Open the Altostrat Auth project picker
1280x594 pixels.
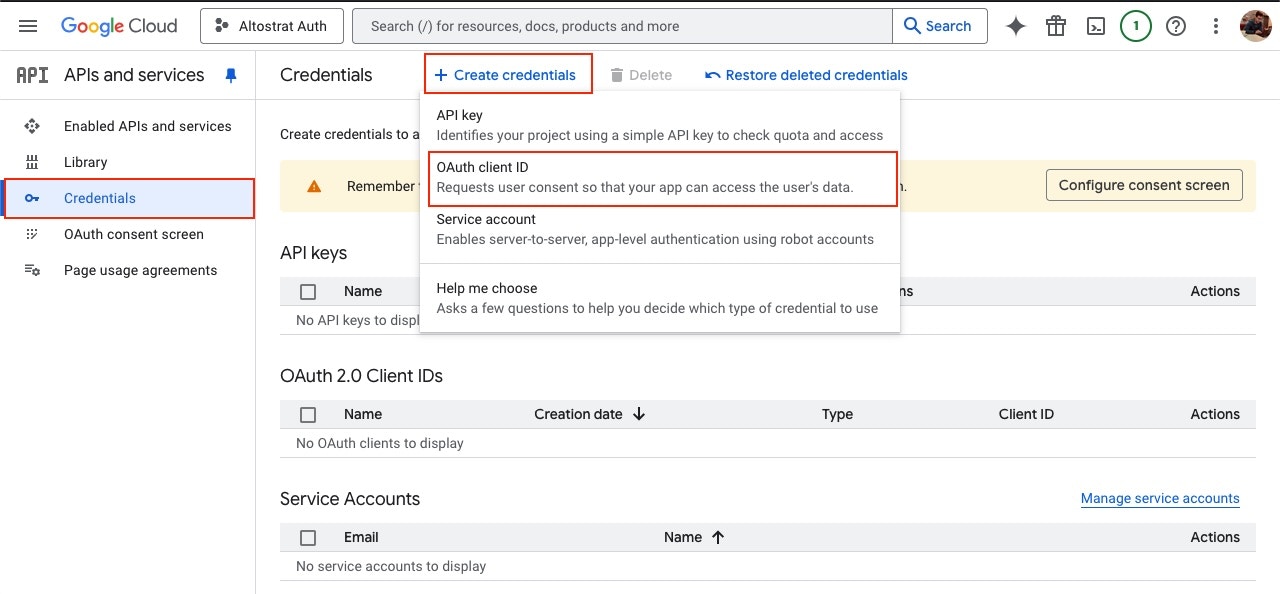pyautogui.click(x=272, y=26)
